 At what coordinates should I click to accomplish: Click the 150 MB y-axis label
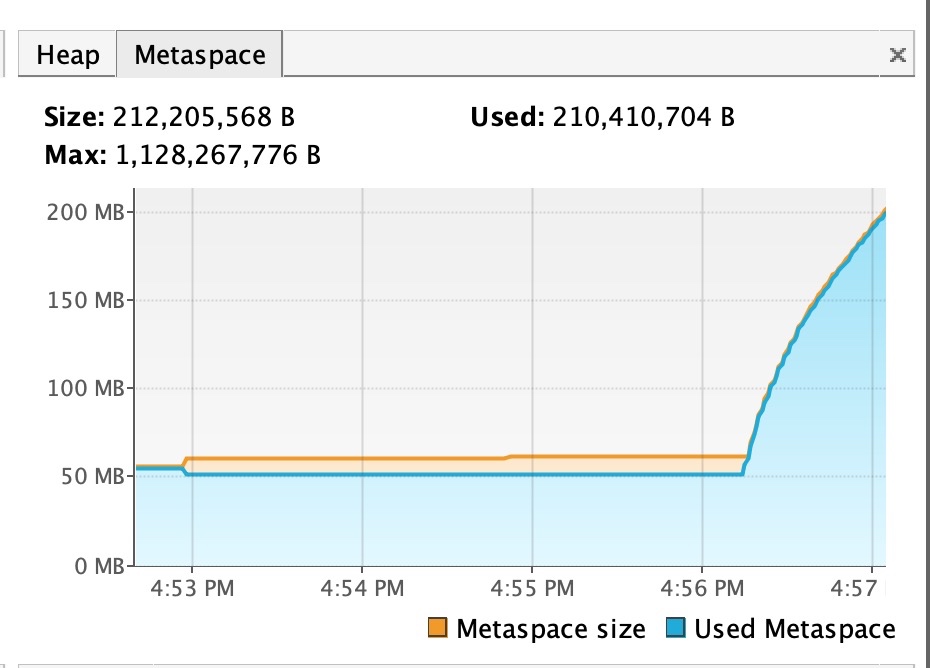click(84, 301)
